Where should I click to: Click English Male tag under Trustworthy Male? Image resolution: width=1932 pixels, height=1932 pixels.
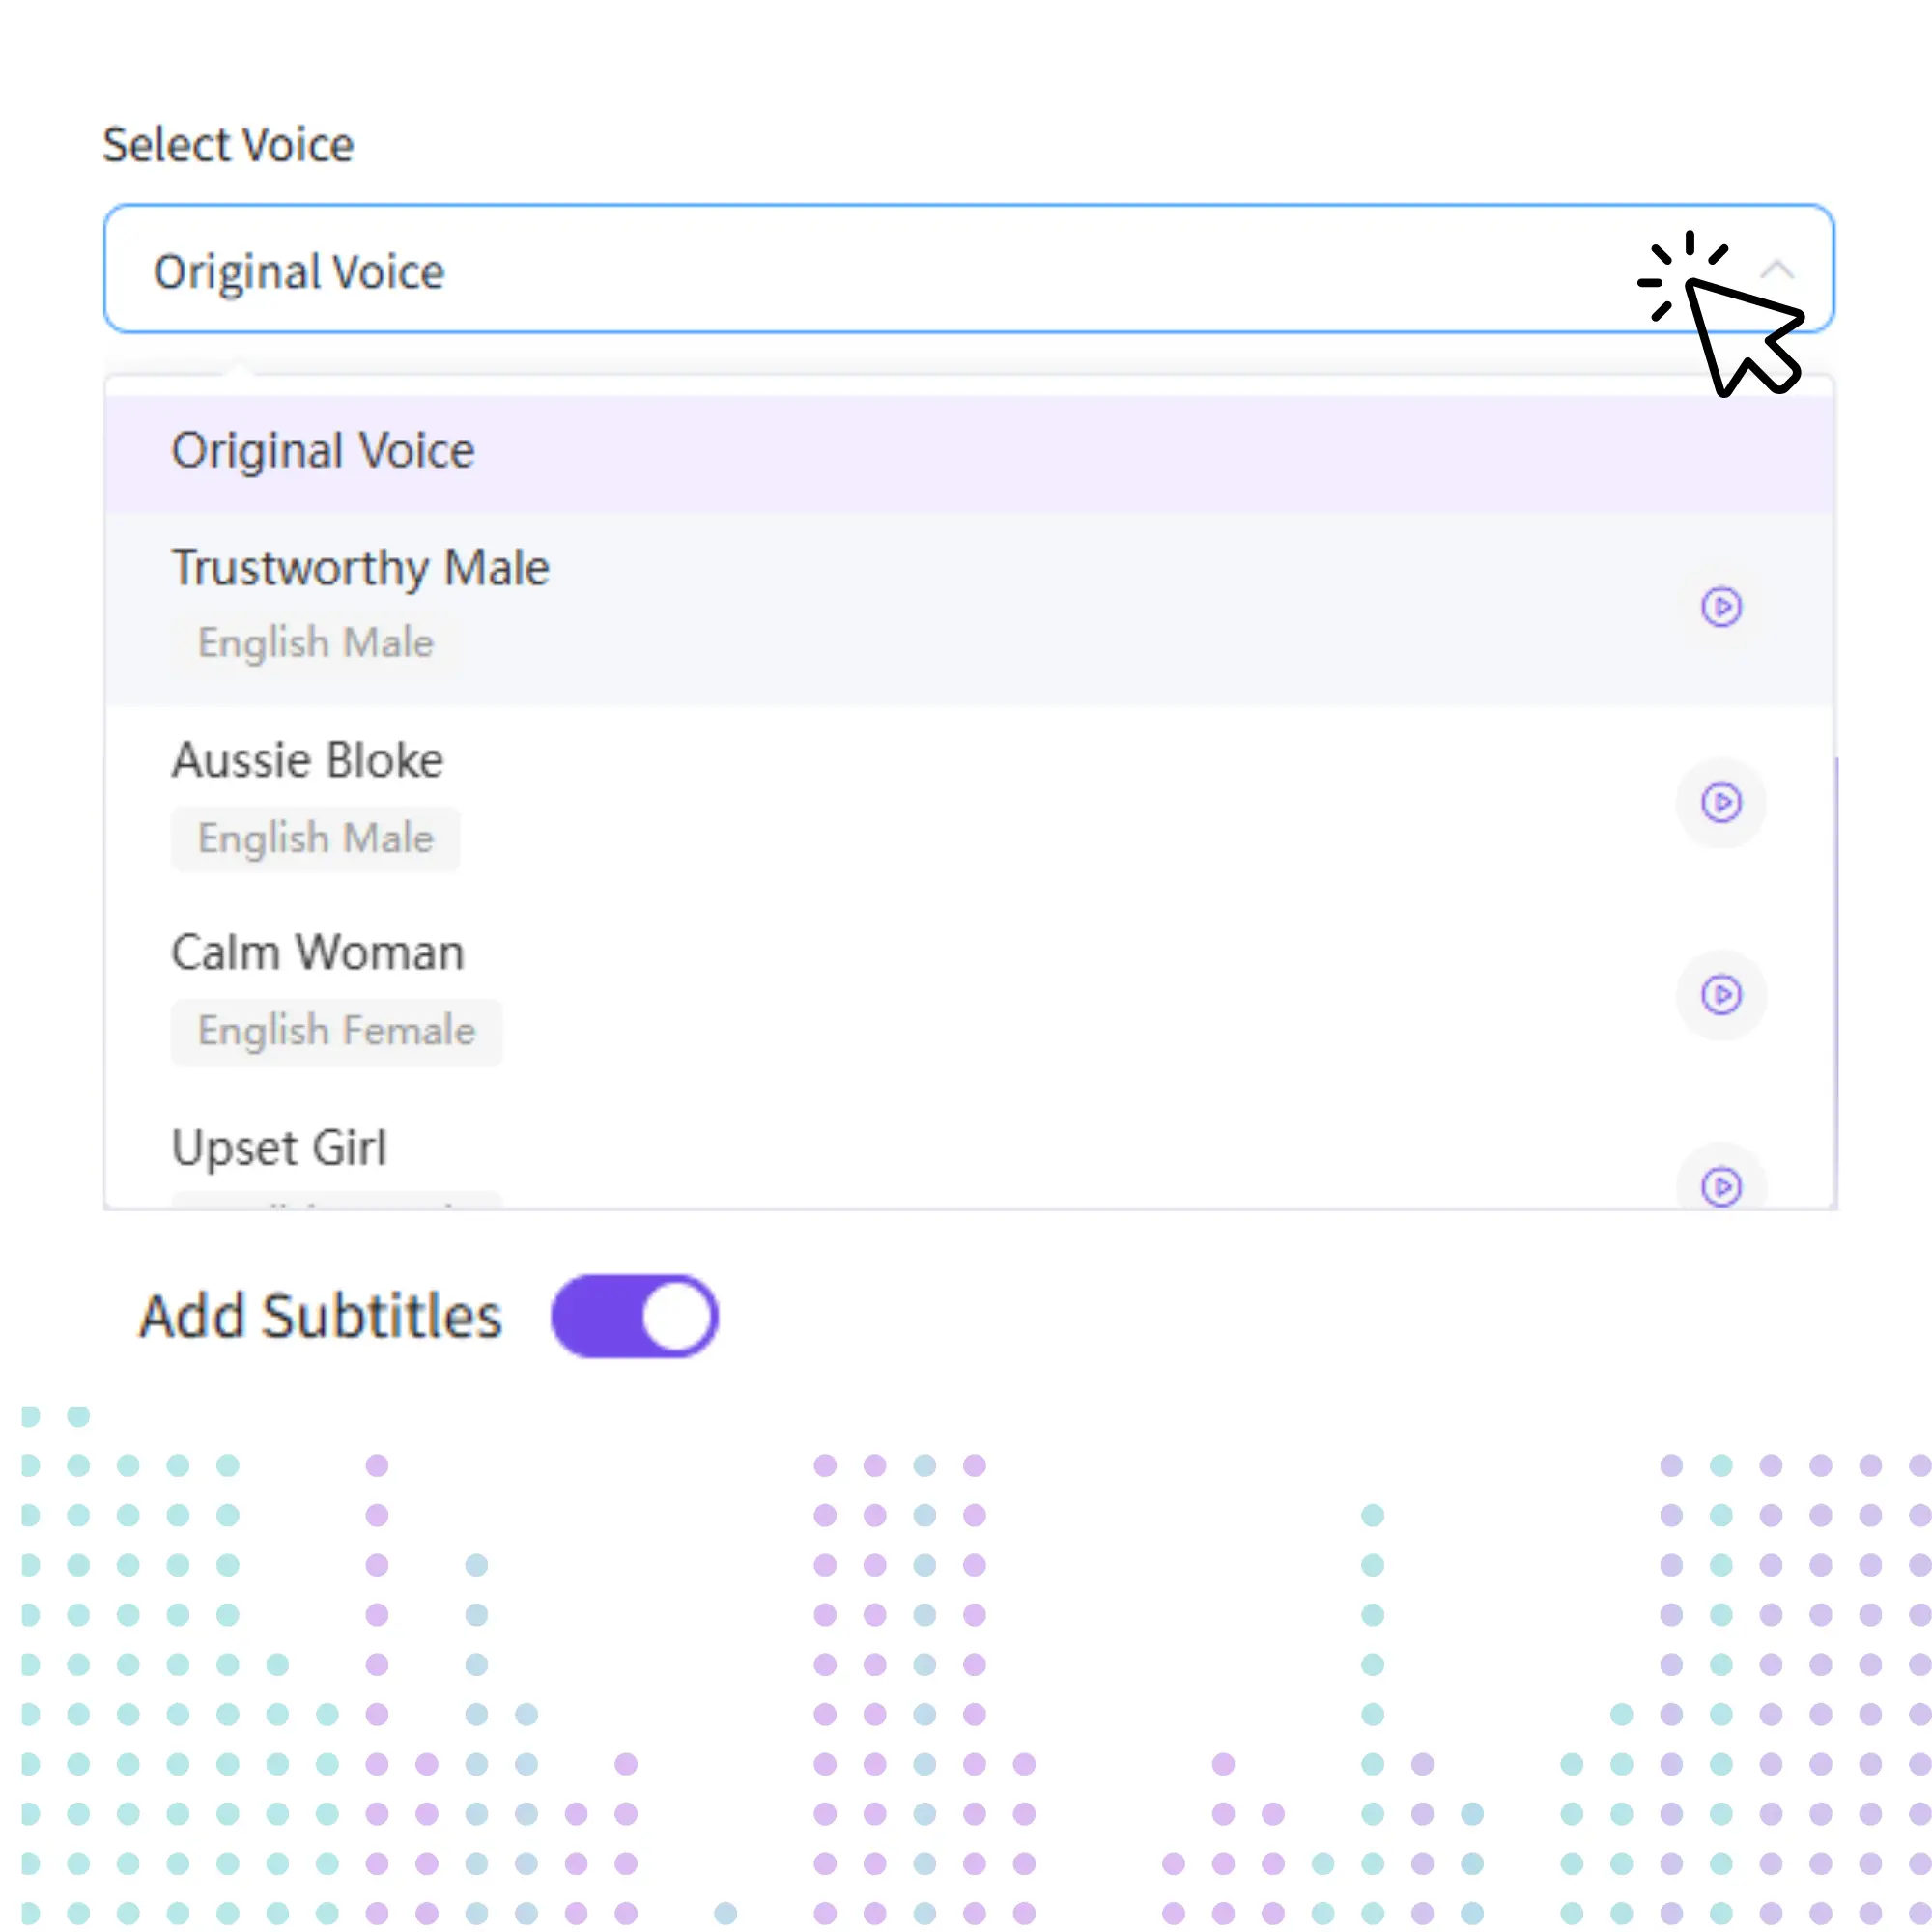click(x=315, y=643)
